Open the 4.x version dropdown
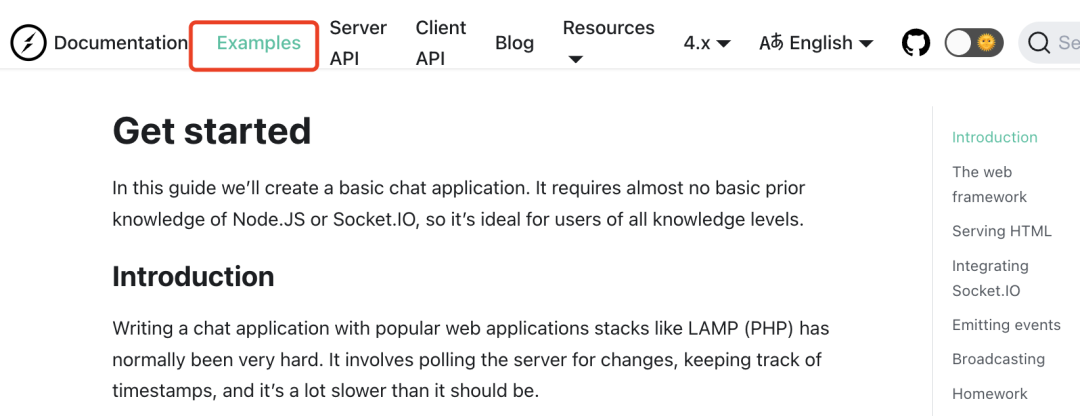 click(x=707, y=43)
